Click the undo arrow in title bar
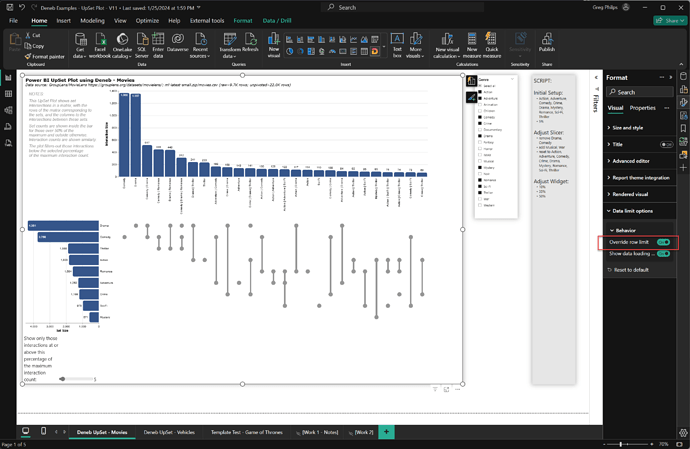This screenshot has width=690, height=449. pyautogui.click(x=22, y=7)
